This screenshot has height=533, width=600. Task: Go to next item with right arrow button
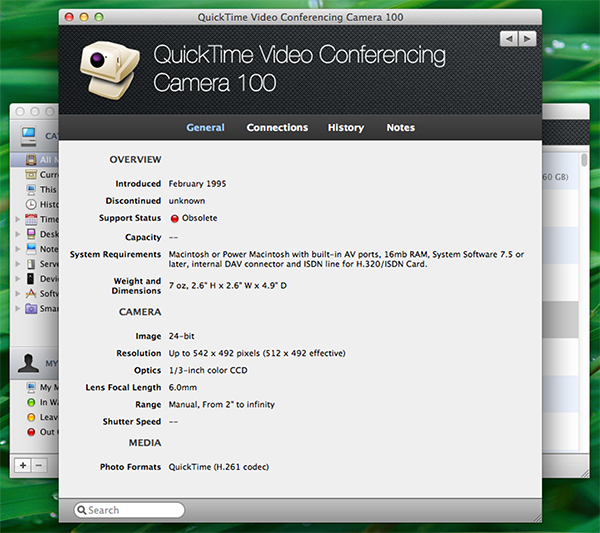point(527,39)
